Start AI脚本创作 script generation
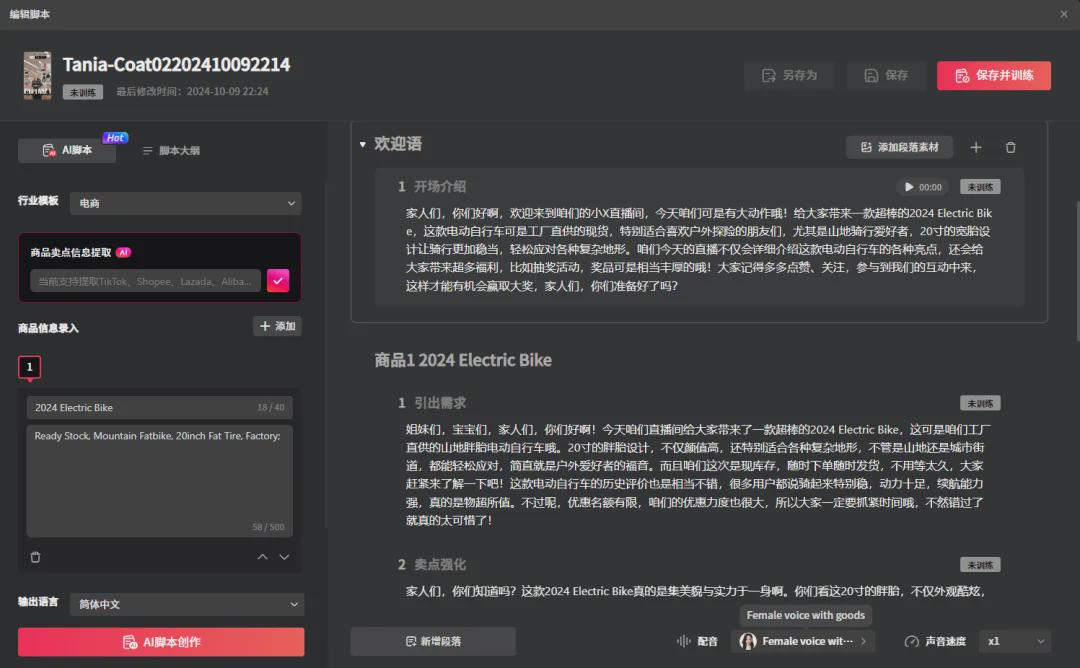 coord(159,641)
